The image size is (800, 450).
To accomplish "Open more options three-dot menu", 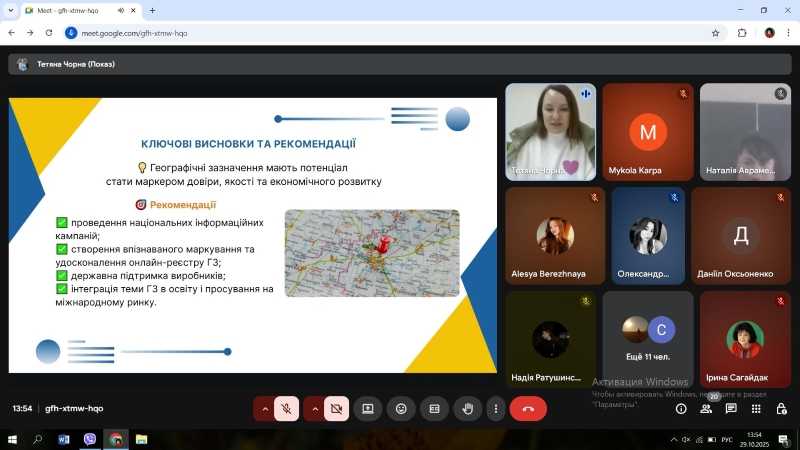I will (x=495, y=408).
